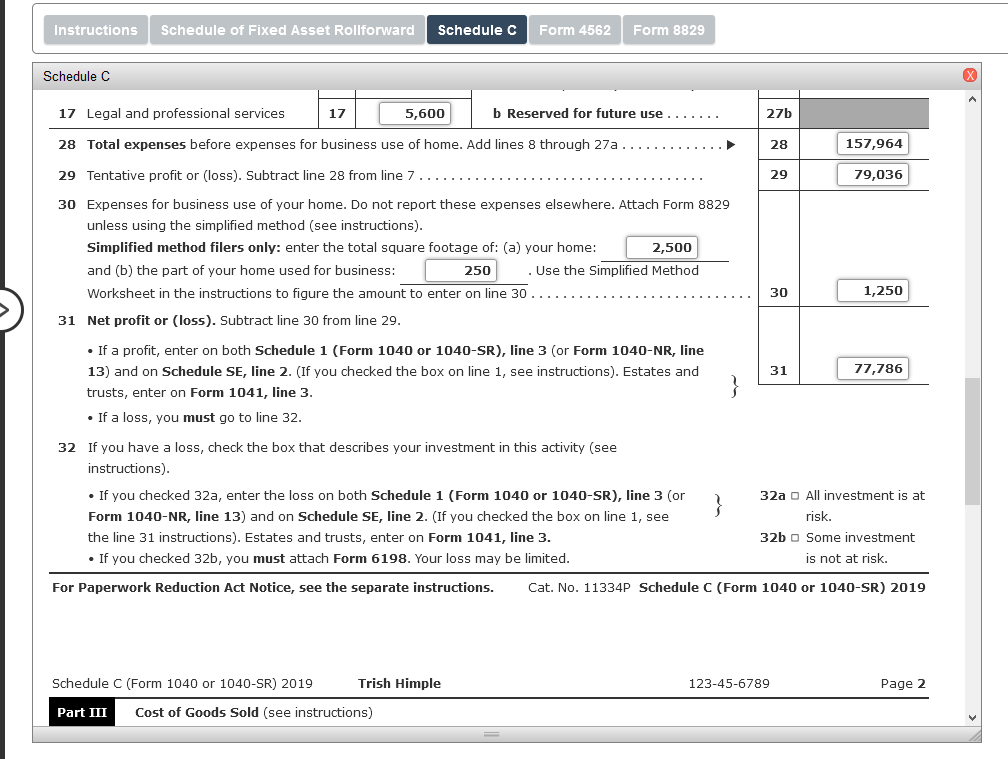The image size is (1008, 759).
Task: Click the scrollbar down arrow
Action: click(972, 716)
